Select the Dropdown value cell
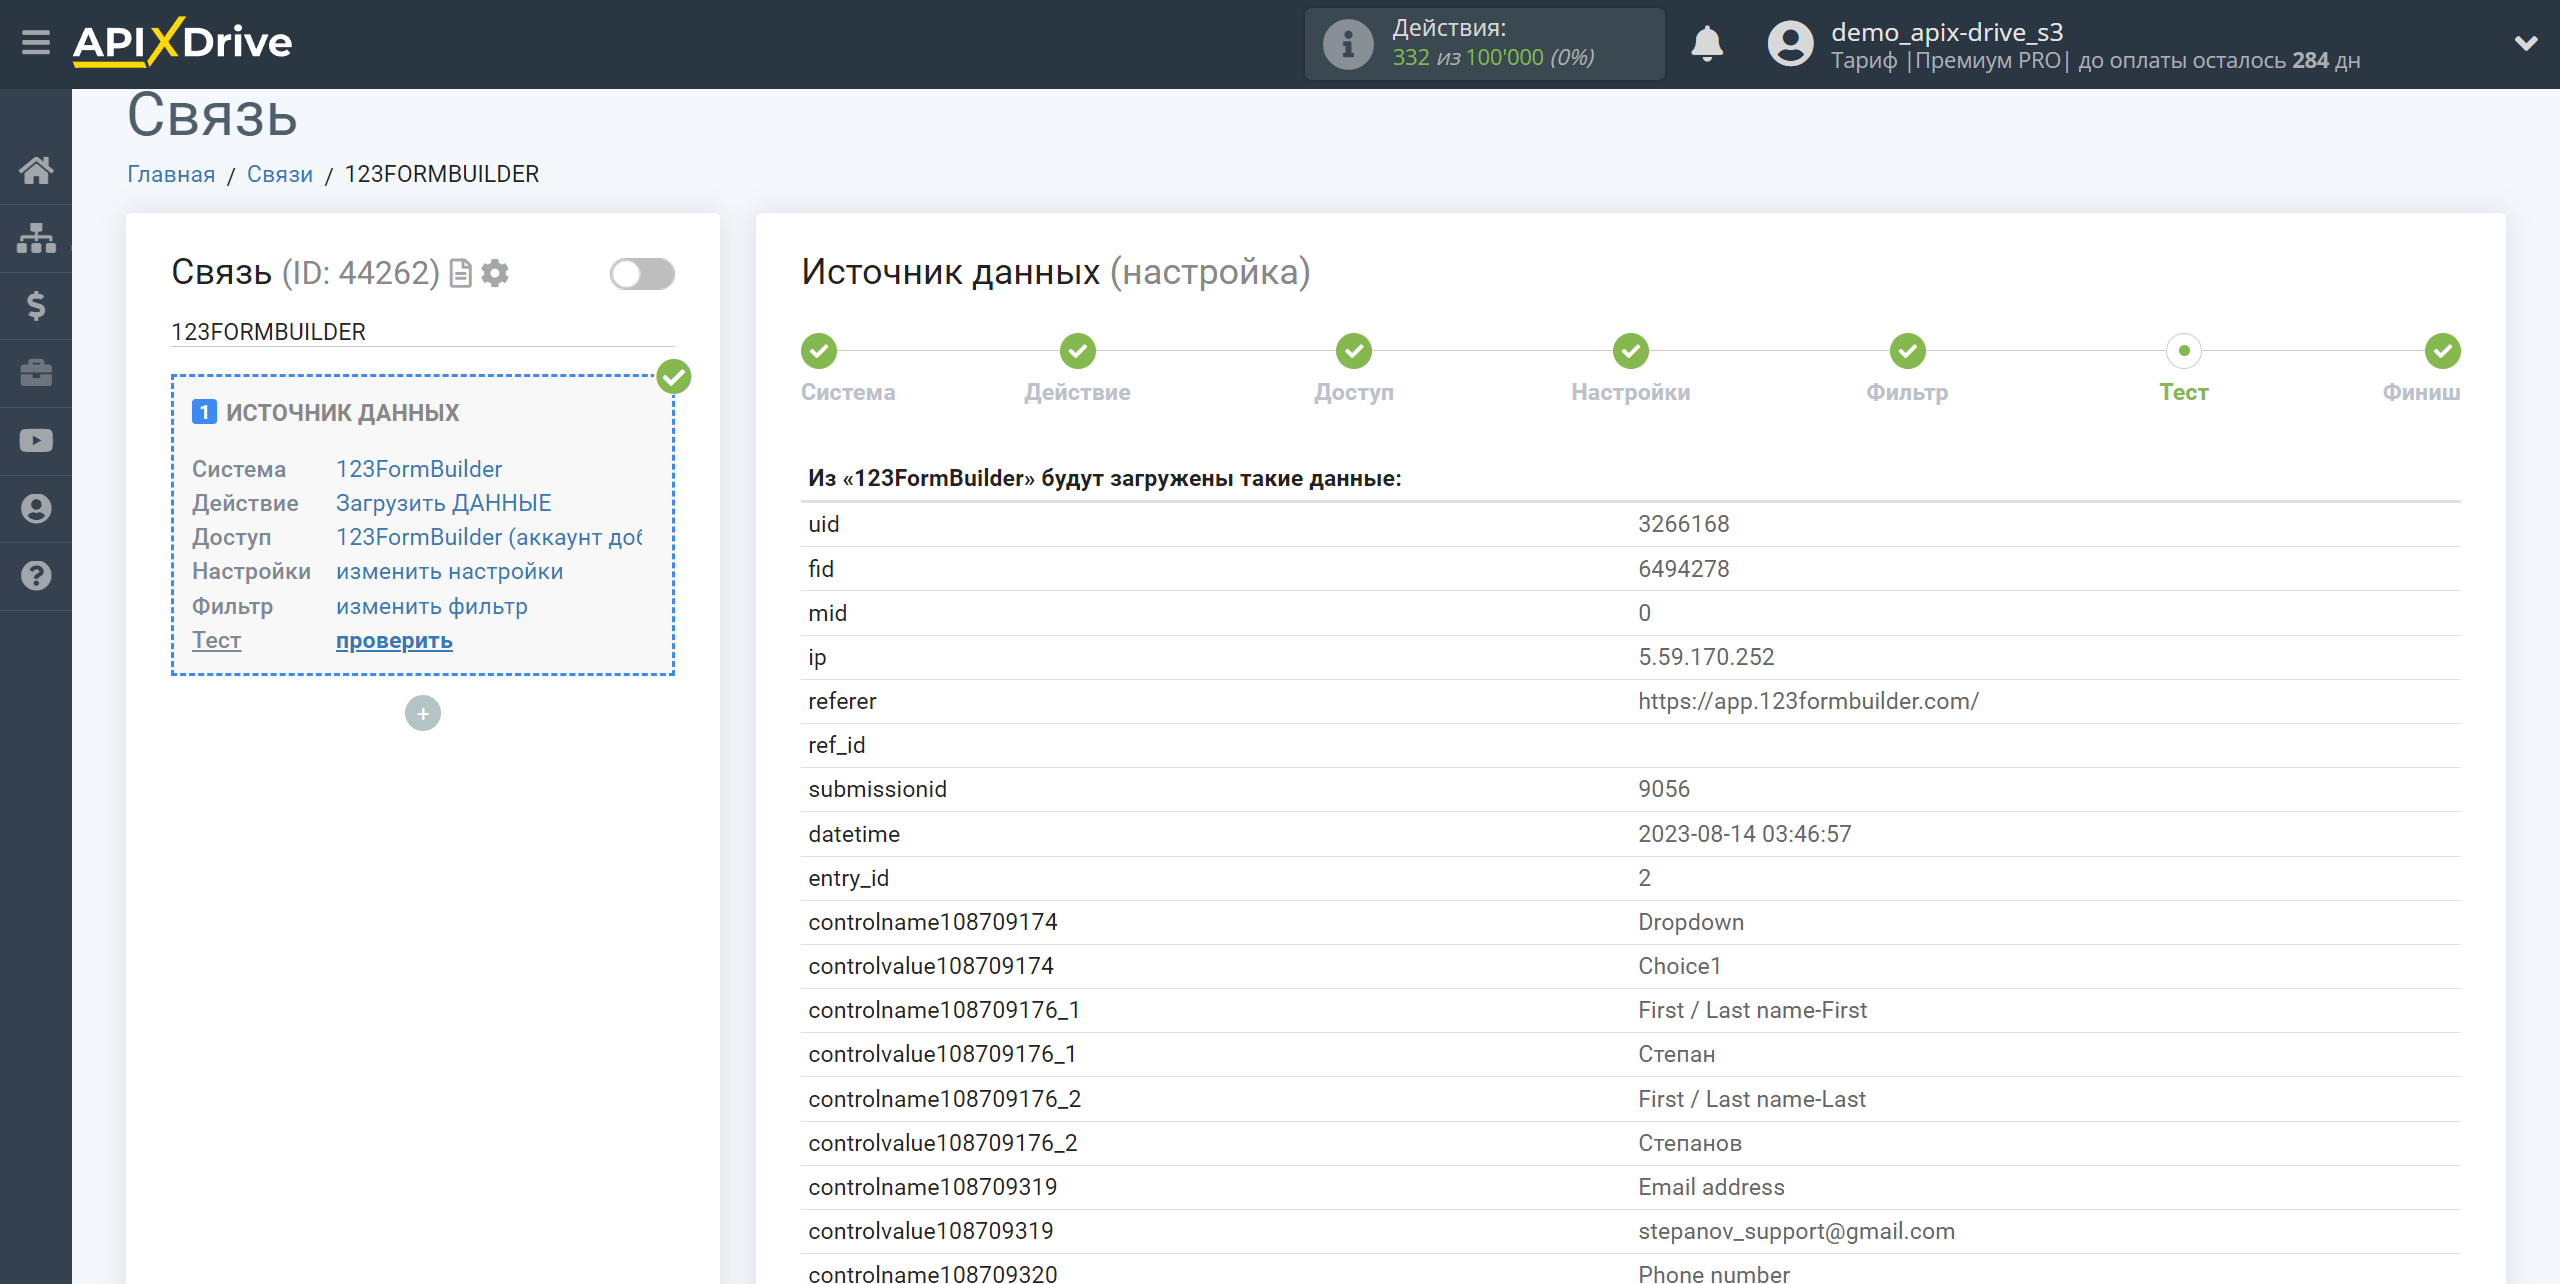This screenshot has width=2560, height=1284. coord(1691,922)
